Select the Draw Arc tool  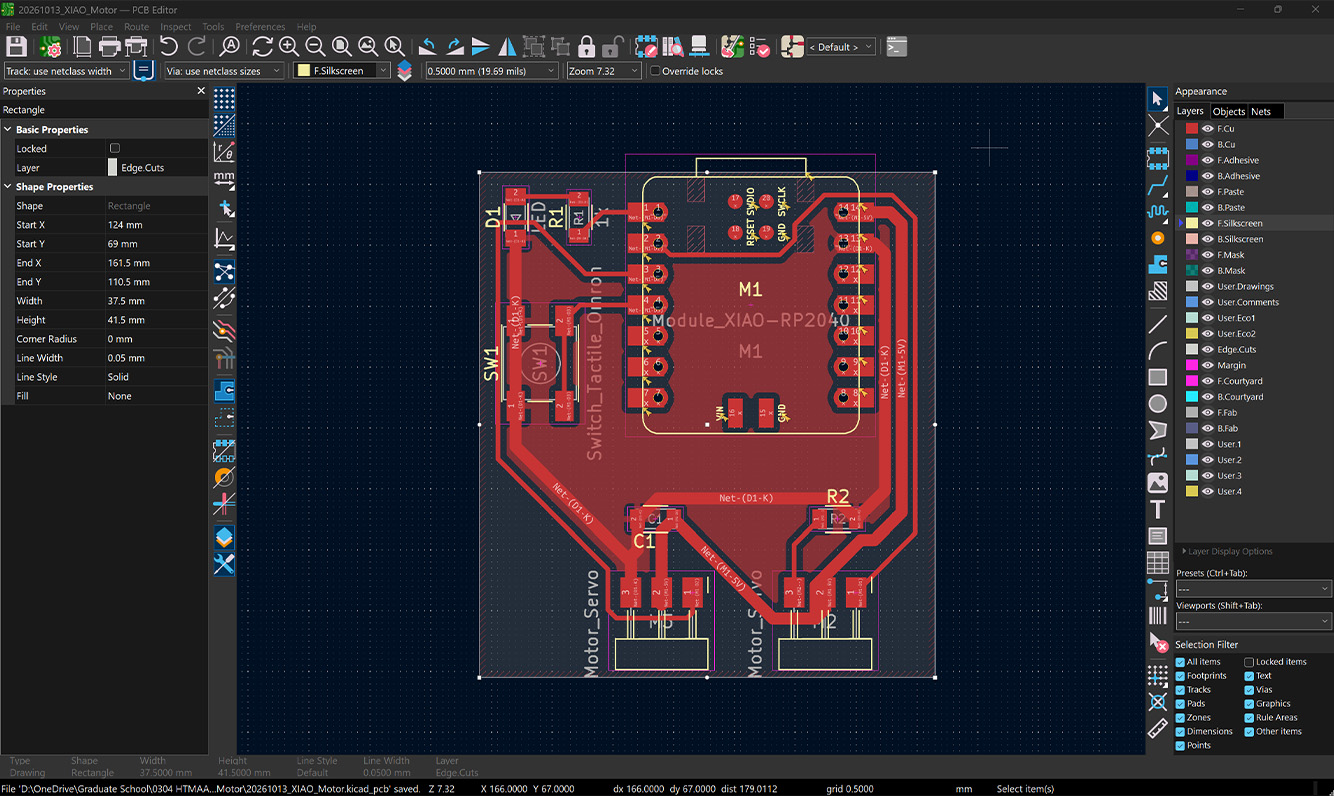pos(1158,351)
